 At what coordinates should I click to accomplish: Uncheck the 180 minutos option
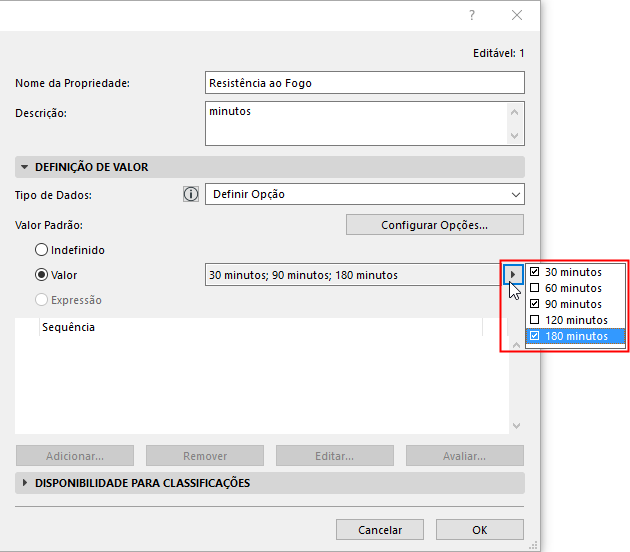(534, 336)
